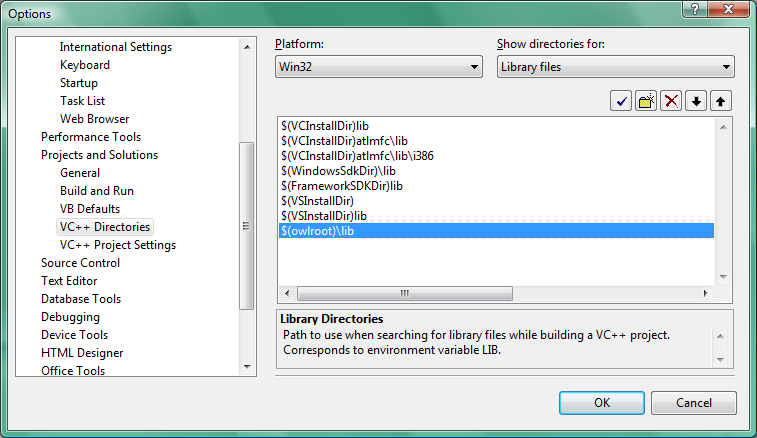Delete selected entry with red X icon
The image size is (757, 438).
pos(671,101)
